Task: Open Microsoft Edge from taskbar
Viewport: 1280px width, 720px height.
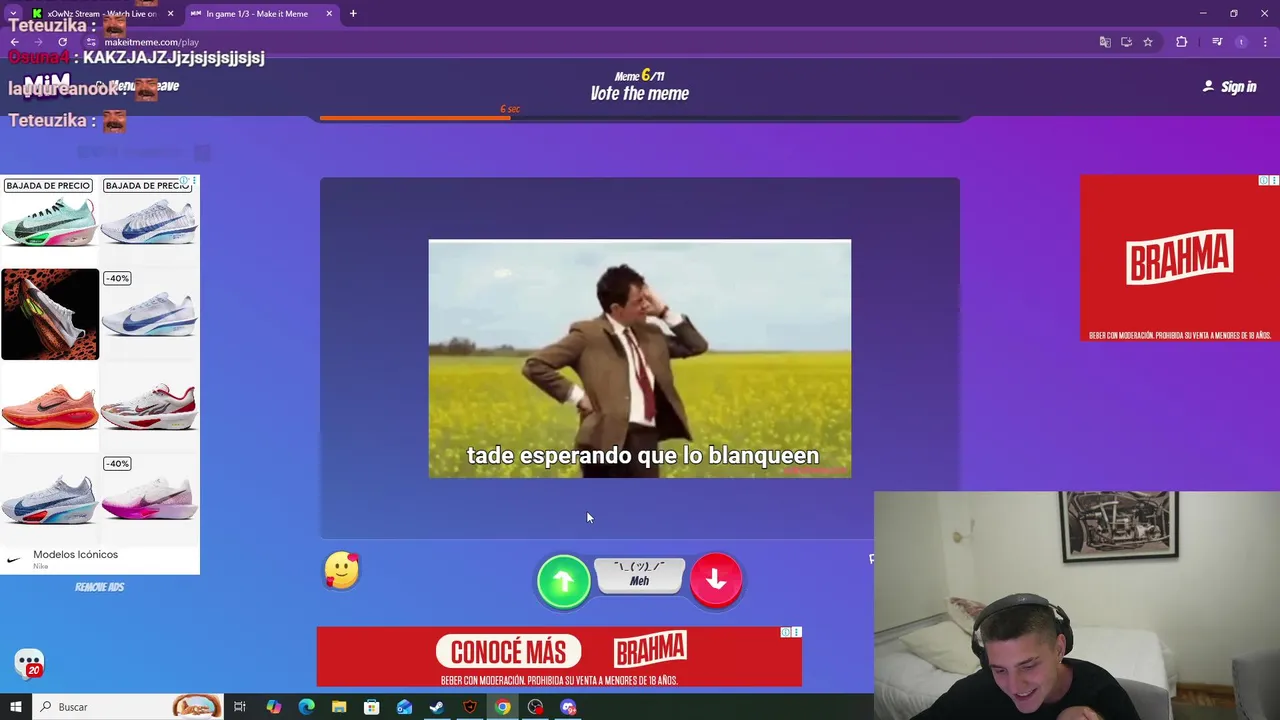Action: [x=306, y=707]
